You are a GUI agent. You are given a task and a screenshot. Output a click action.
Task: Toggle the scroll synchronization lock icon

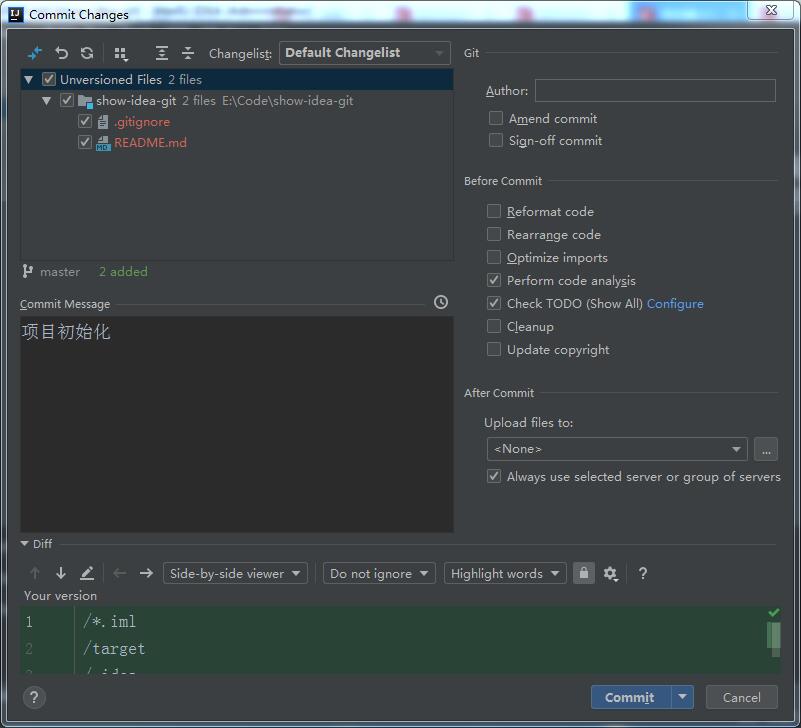584,573
